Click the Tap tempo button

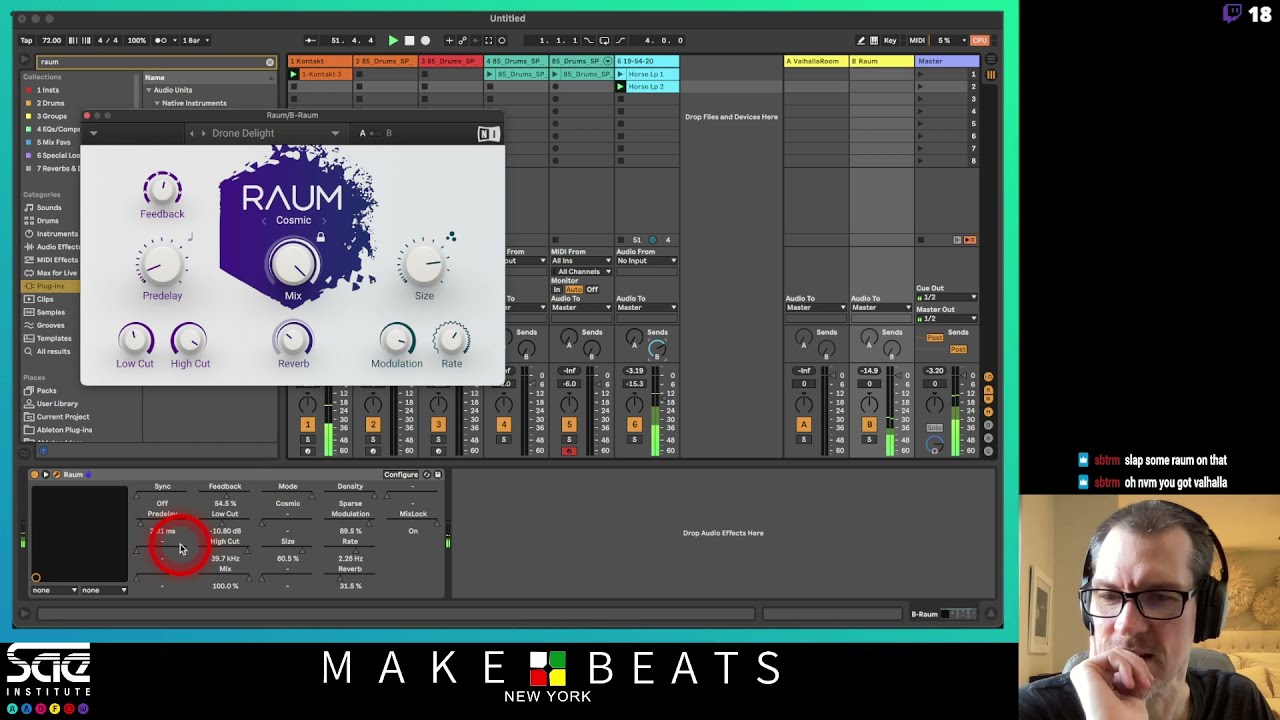click(x=26, y=41)
